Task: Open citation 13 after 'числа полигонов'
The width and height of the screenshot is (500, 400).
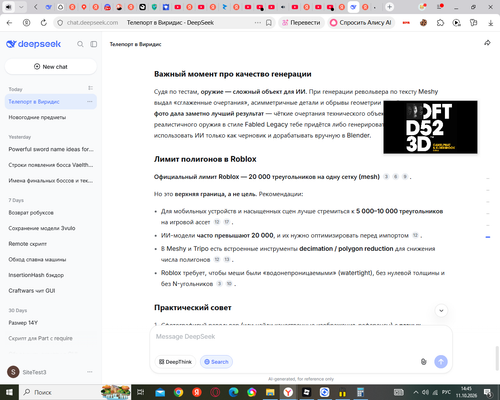Action: pos(227,260)
